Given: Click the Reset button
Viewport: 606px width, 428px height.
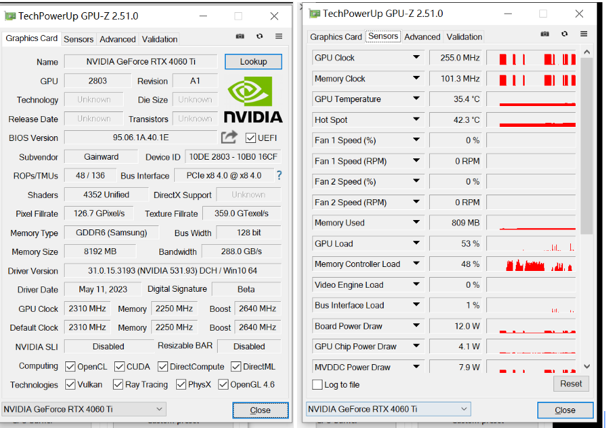Looking at the screenshot, I should [x=571, y=384].
